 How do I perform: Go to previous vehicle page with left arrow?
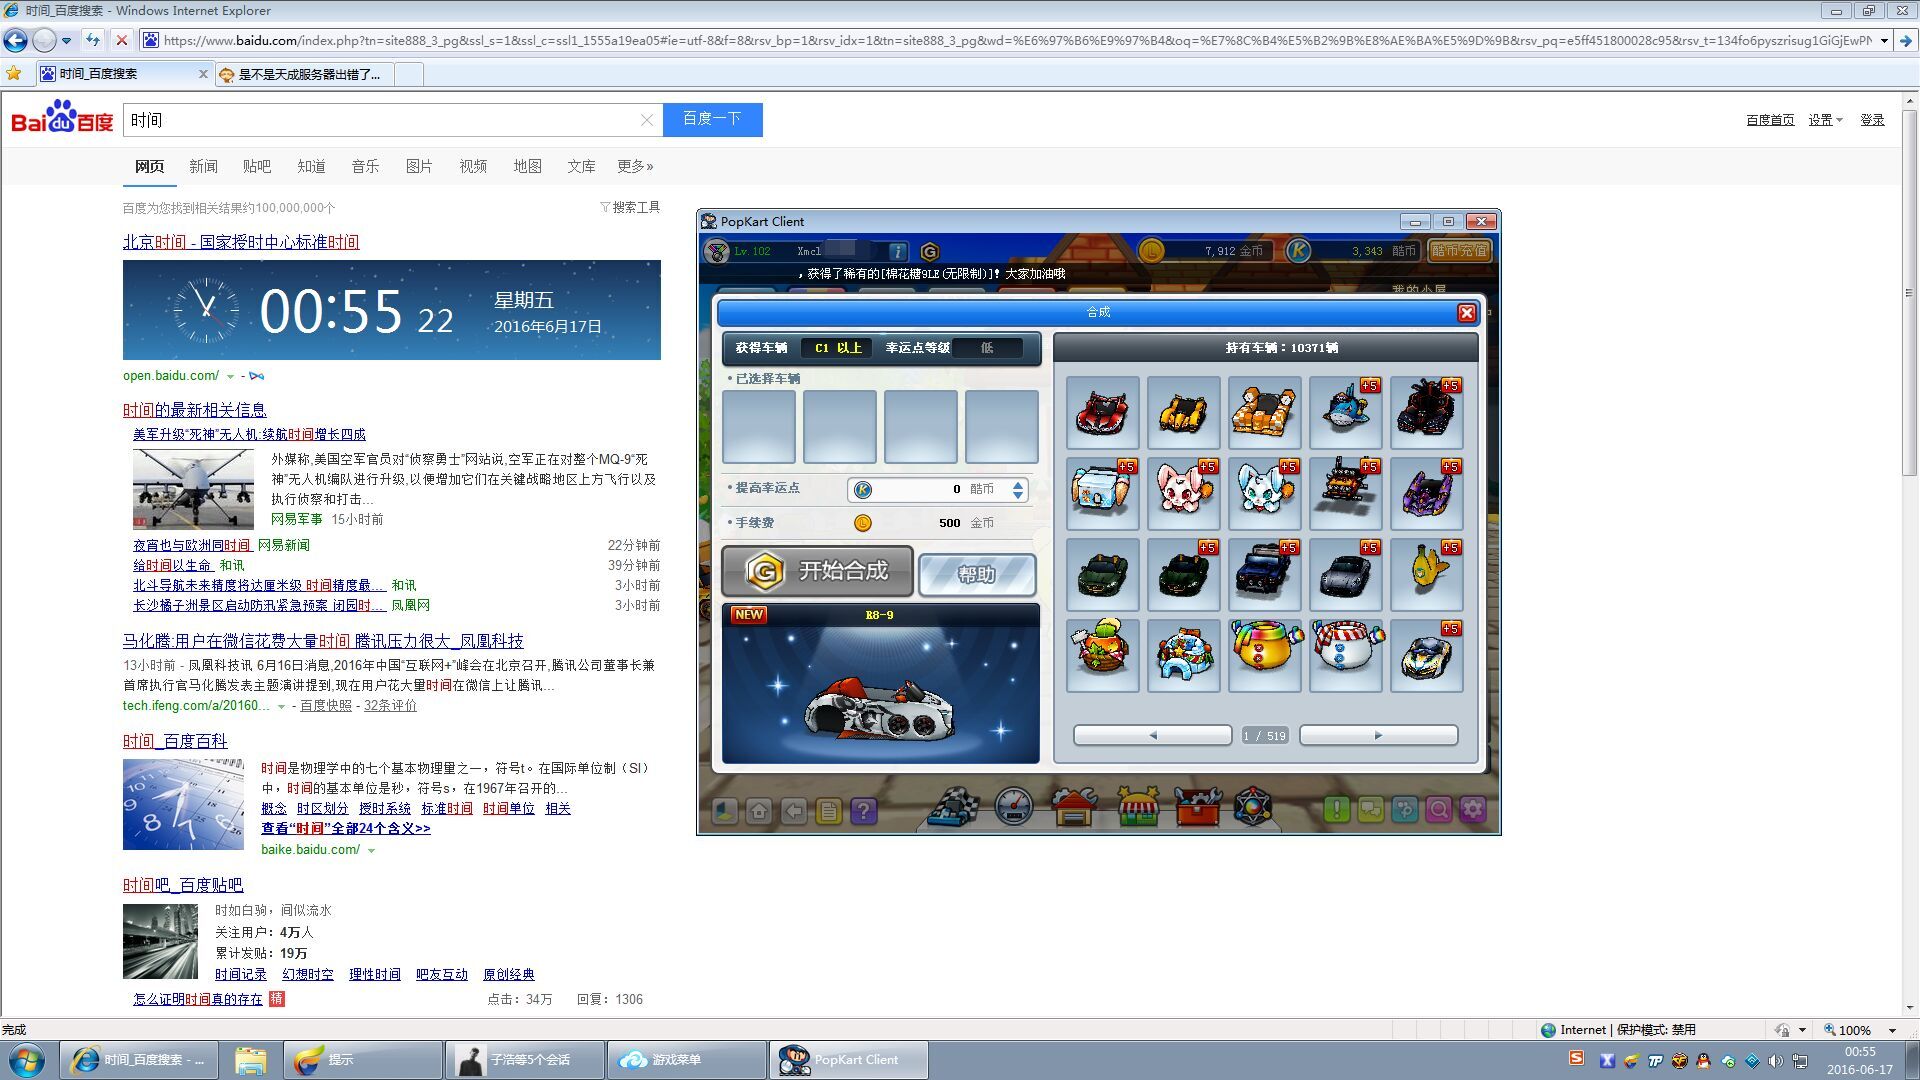pos(1152,735)
